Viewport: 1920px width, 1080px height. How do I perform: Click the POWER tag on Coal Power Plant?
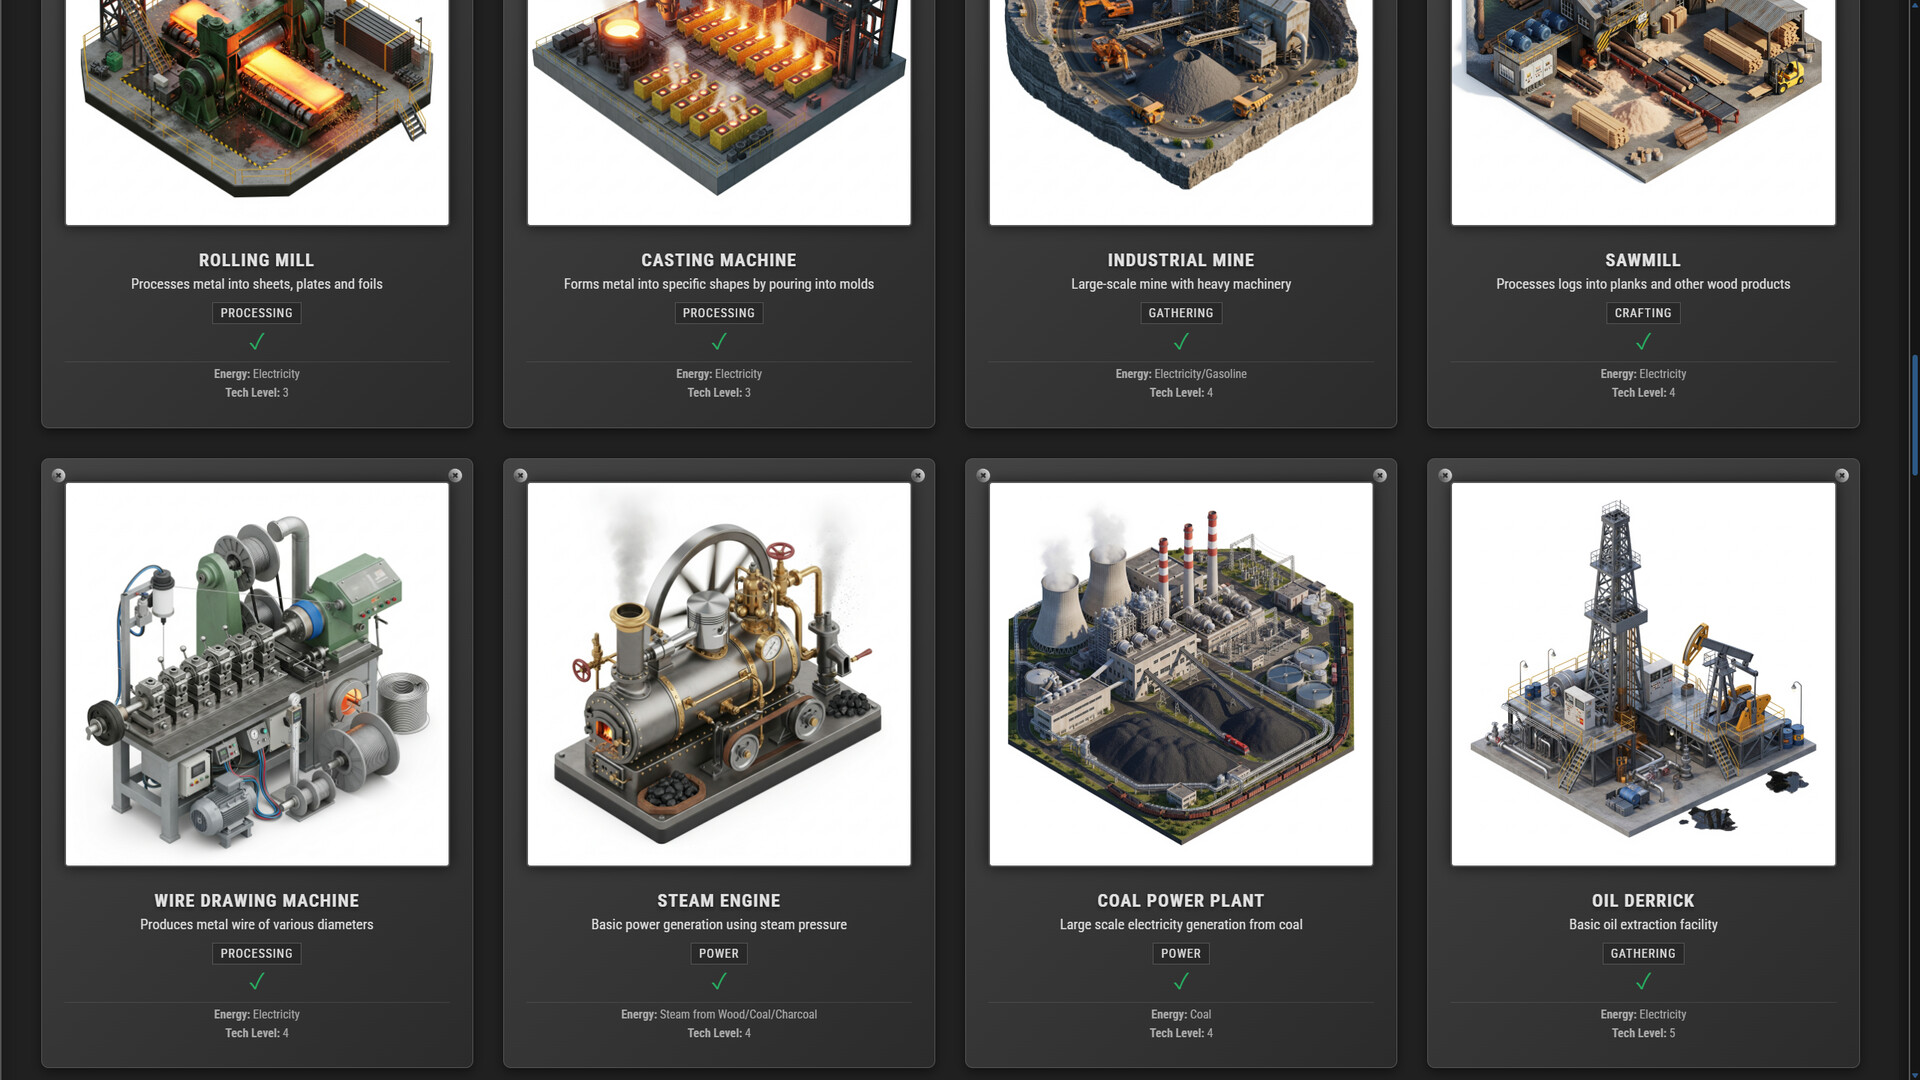click(1181, 953)
